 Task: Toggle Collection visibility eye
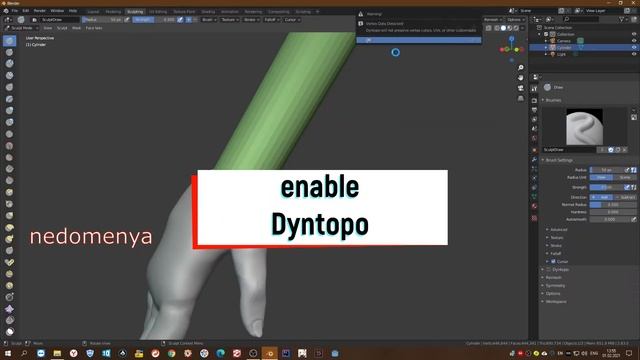tap(634, 34)
